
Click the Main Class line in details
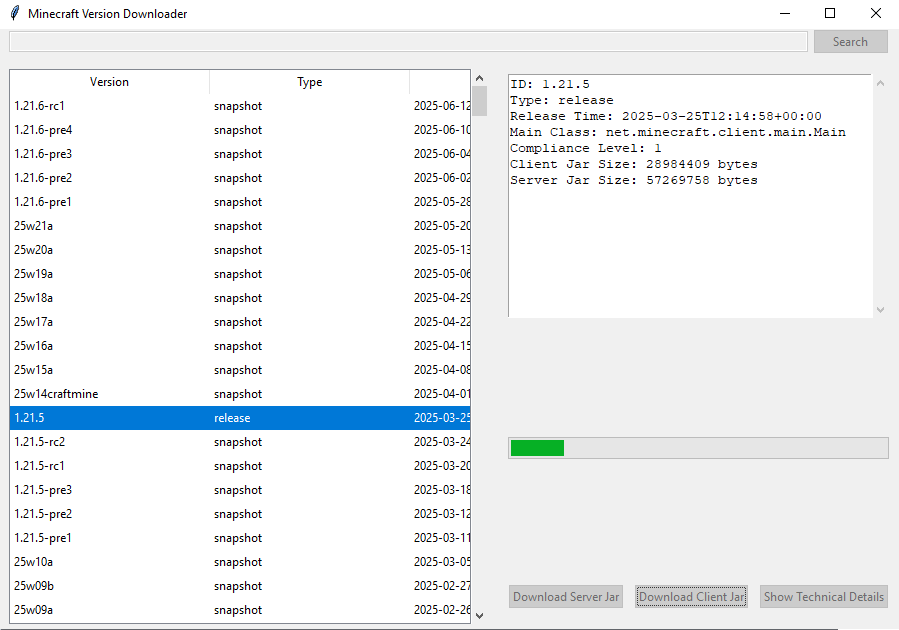(x=678, y=132)
